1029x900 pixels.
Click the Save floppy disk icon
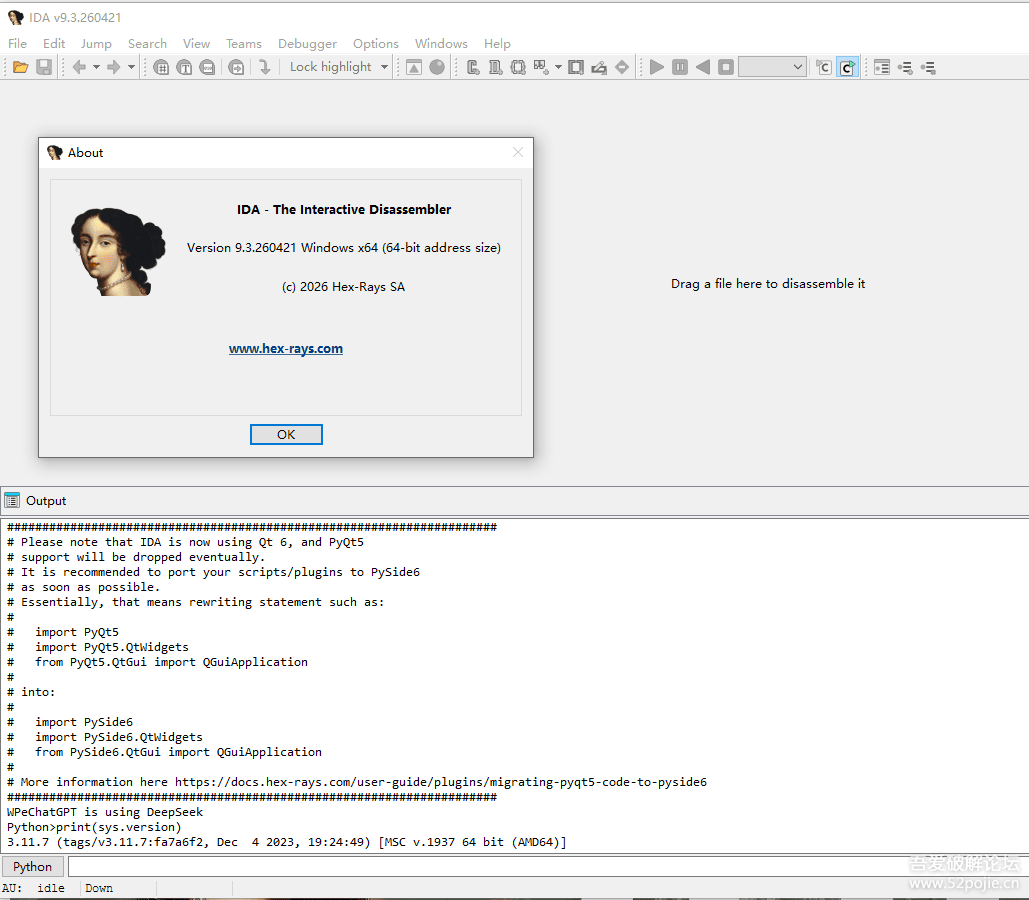(44, 67)
